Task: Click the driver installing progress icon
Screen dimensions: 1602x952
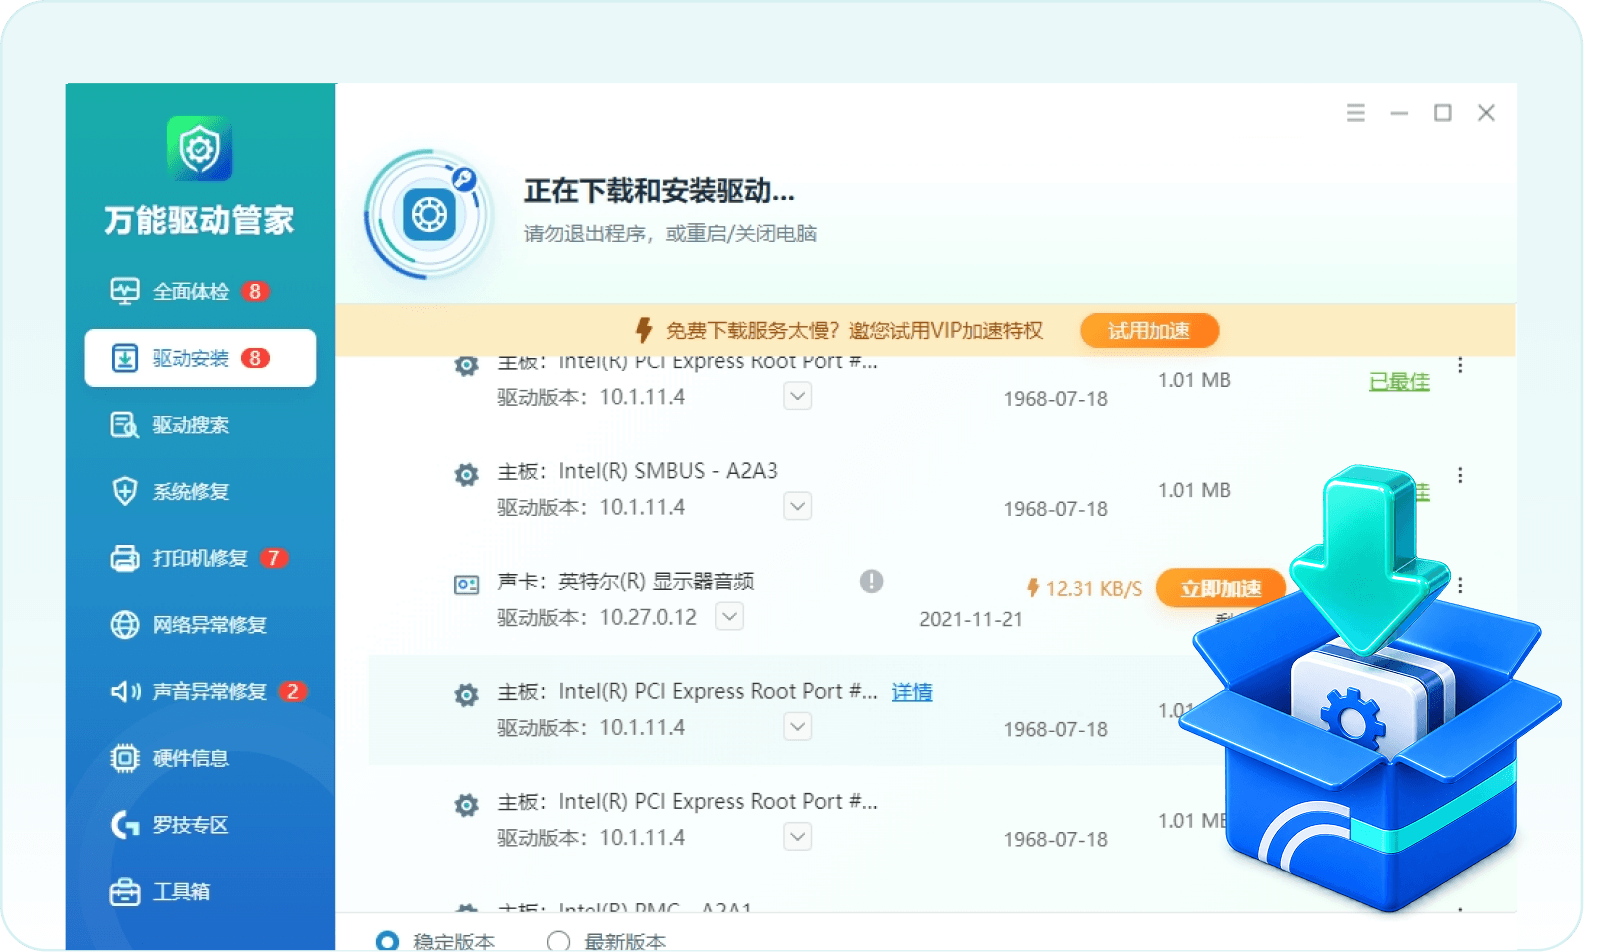Action: coord(429,214)
